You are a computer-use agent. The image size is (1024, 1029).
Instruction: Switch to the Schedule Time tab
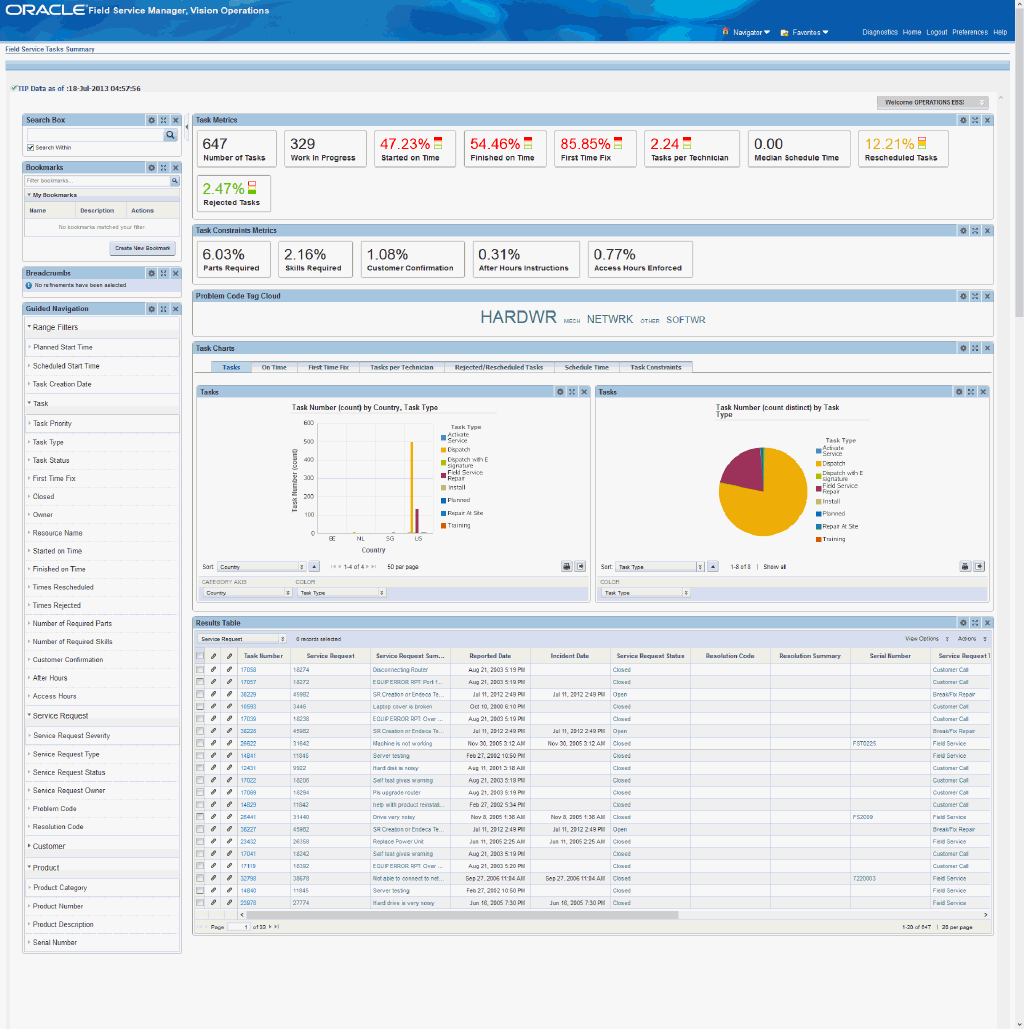[x=587, y=368]
